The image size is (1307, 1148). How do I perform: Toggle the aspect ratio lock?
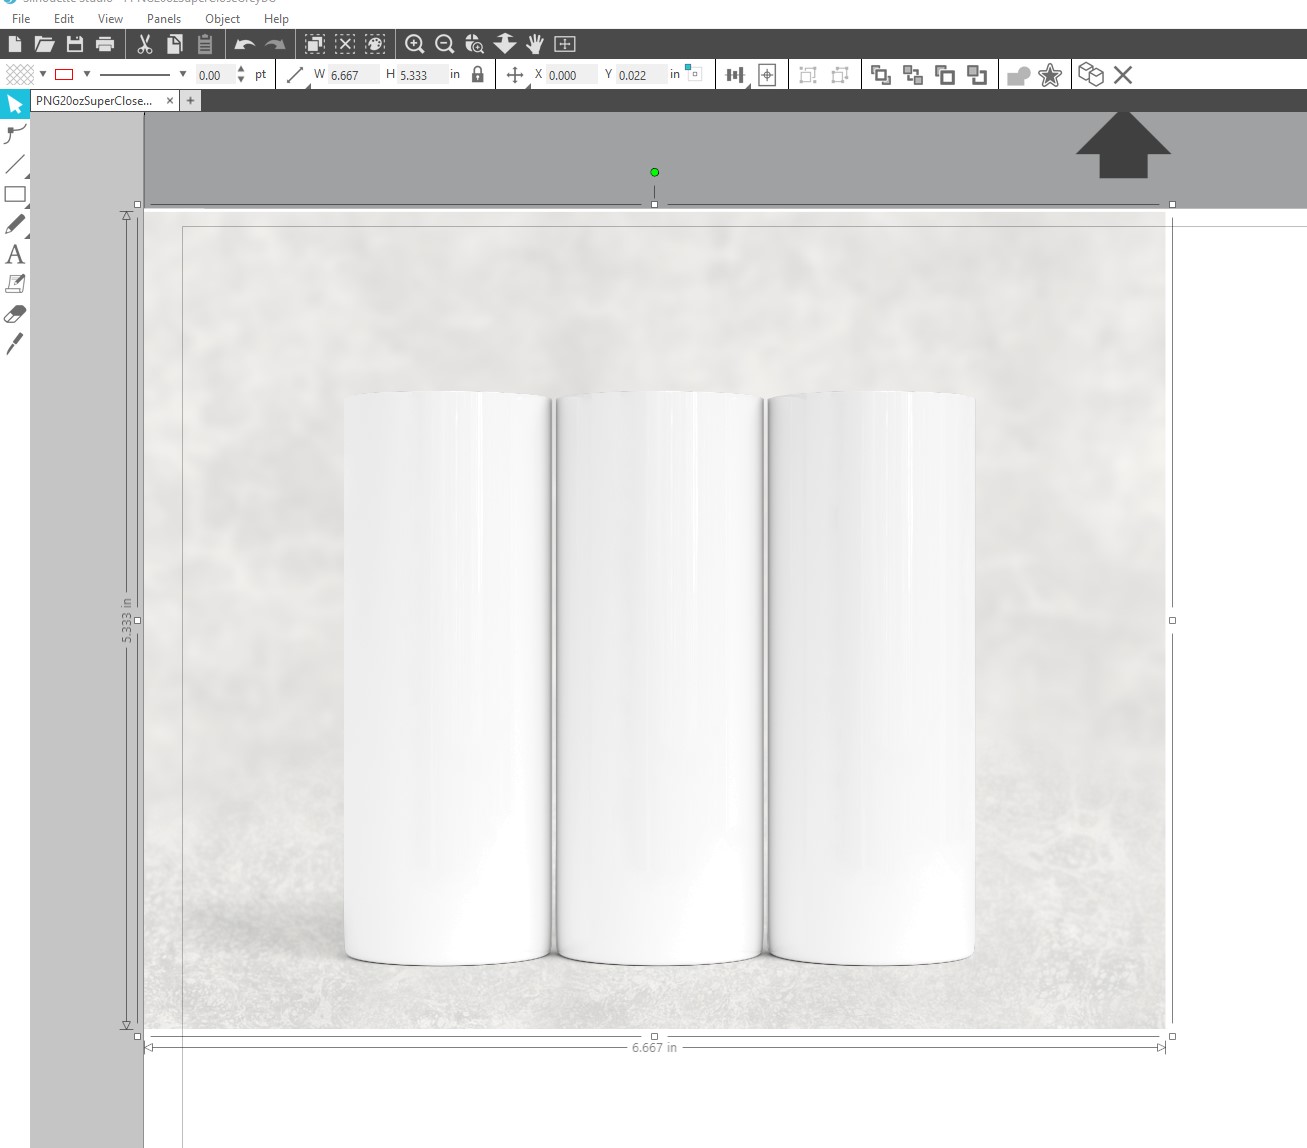coord(478,74)
